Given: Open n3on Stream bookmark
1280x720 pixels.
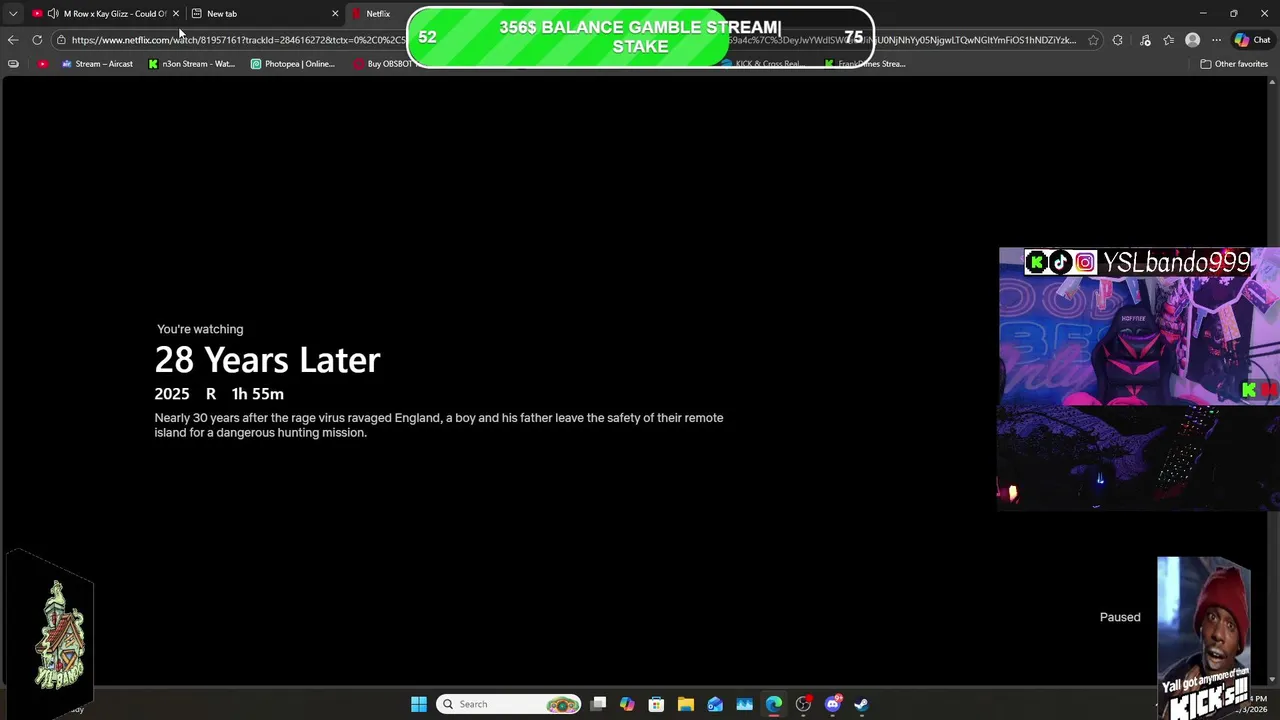Looking at the screenshot, I should pos(191,64).
